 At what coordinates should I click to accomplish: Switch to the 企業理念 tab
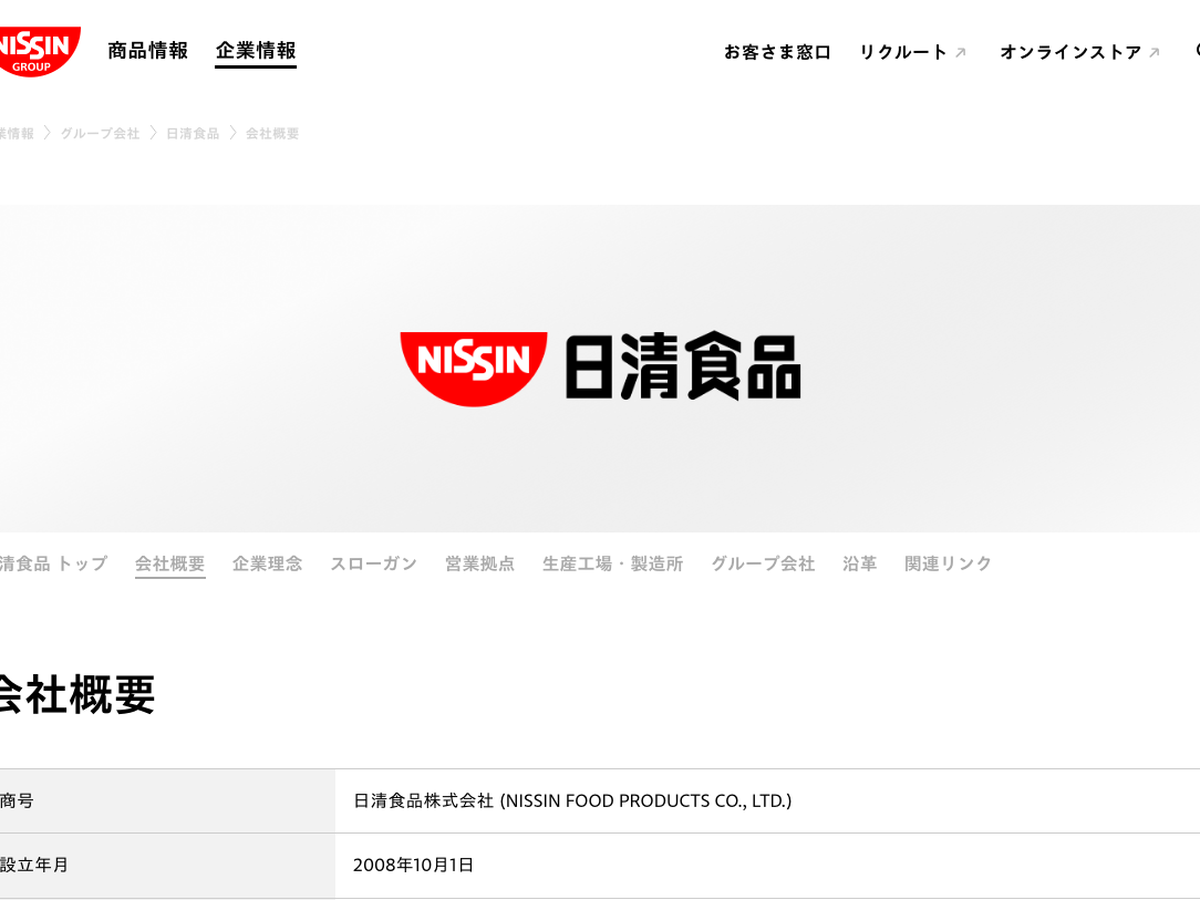pyautogui.click(x=267, y=564)
